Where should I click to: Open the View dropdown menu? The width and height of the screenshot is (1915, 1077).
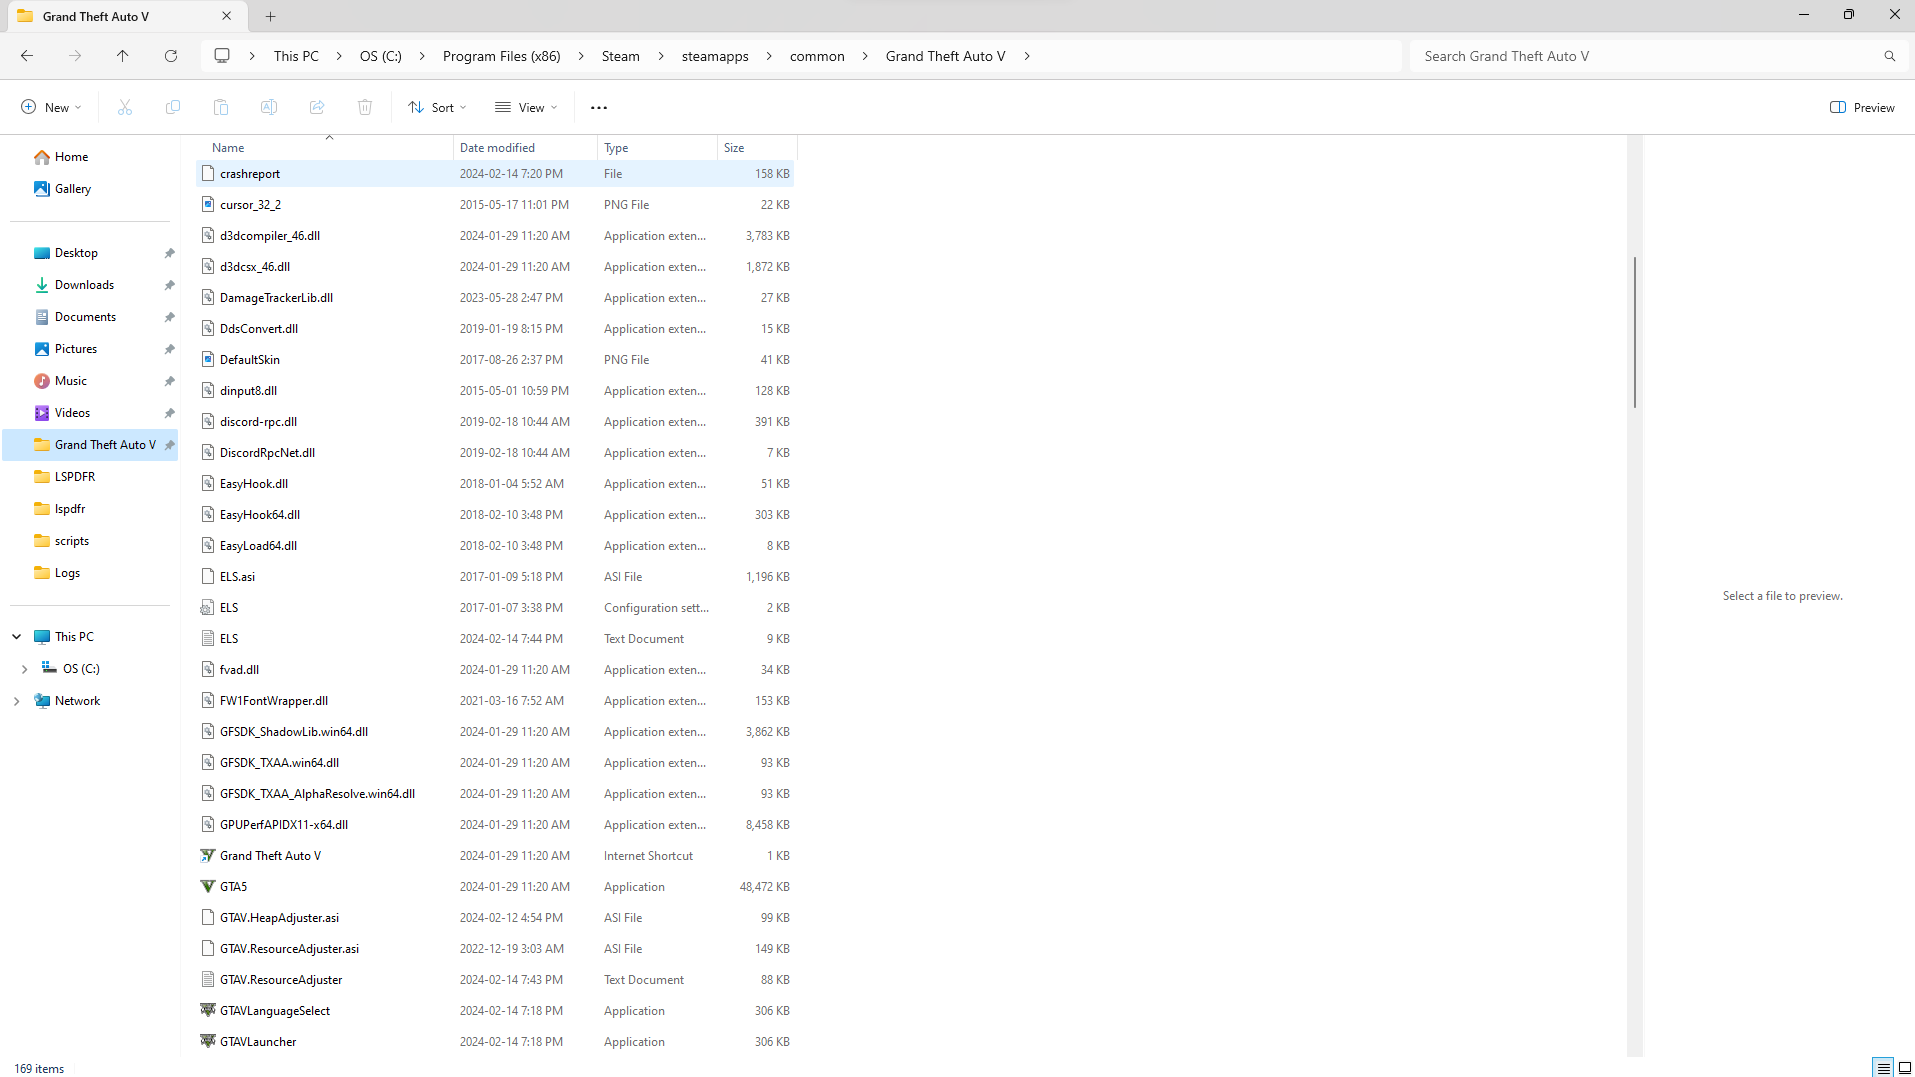[x=526, y=107]
